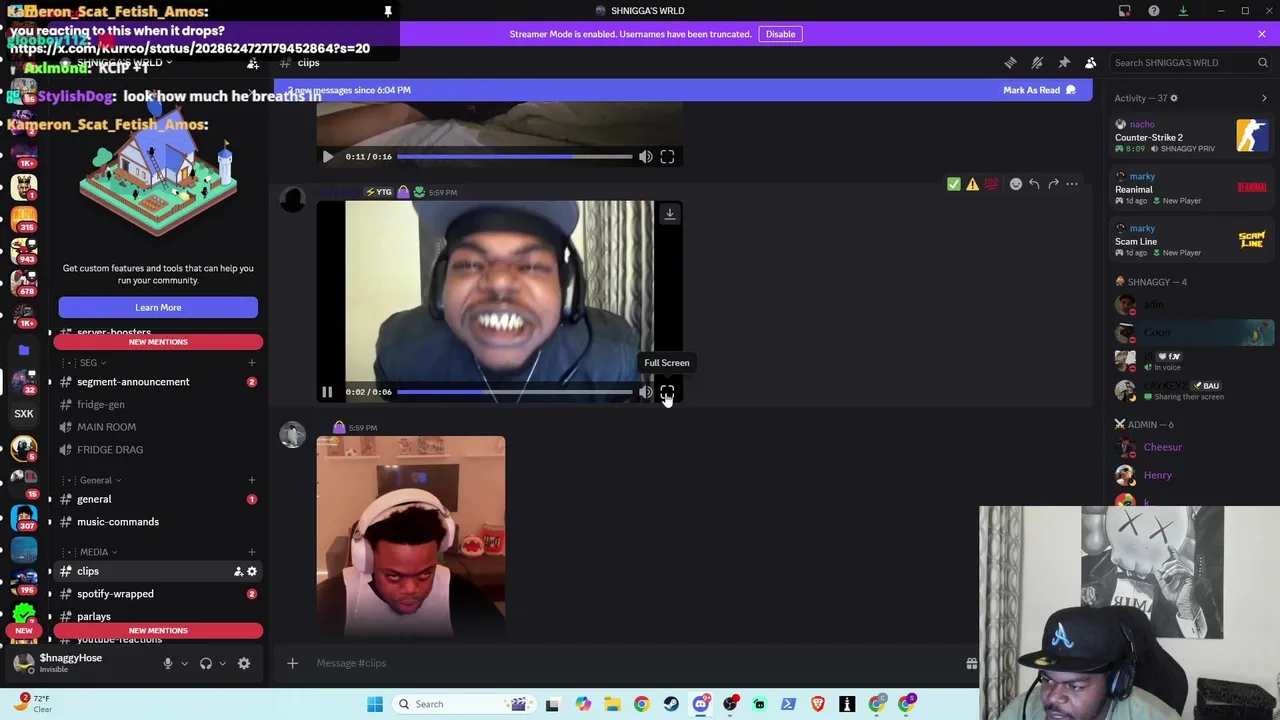The height and width of the screenshot is (720, 1280).
Task: Open the attachment plus button
Action: pos(292,663)
